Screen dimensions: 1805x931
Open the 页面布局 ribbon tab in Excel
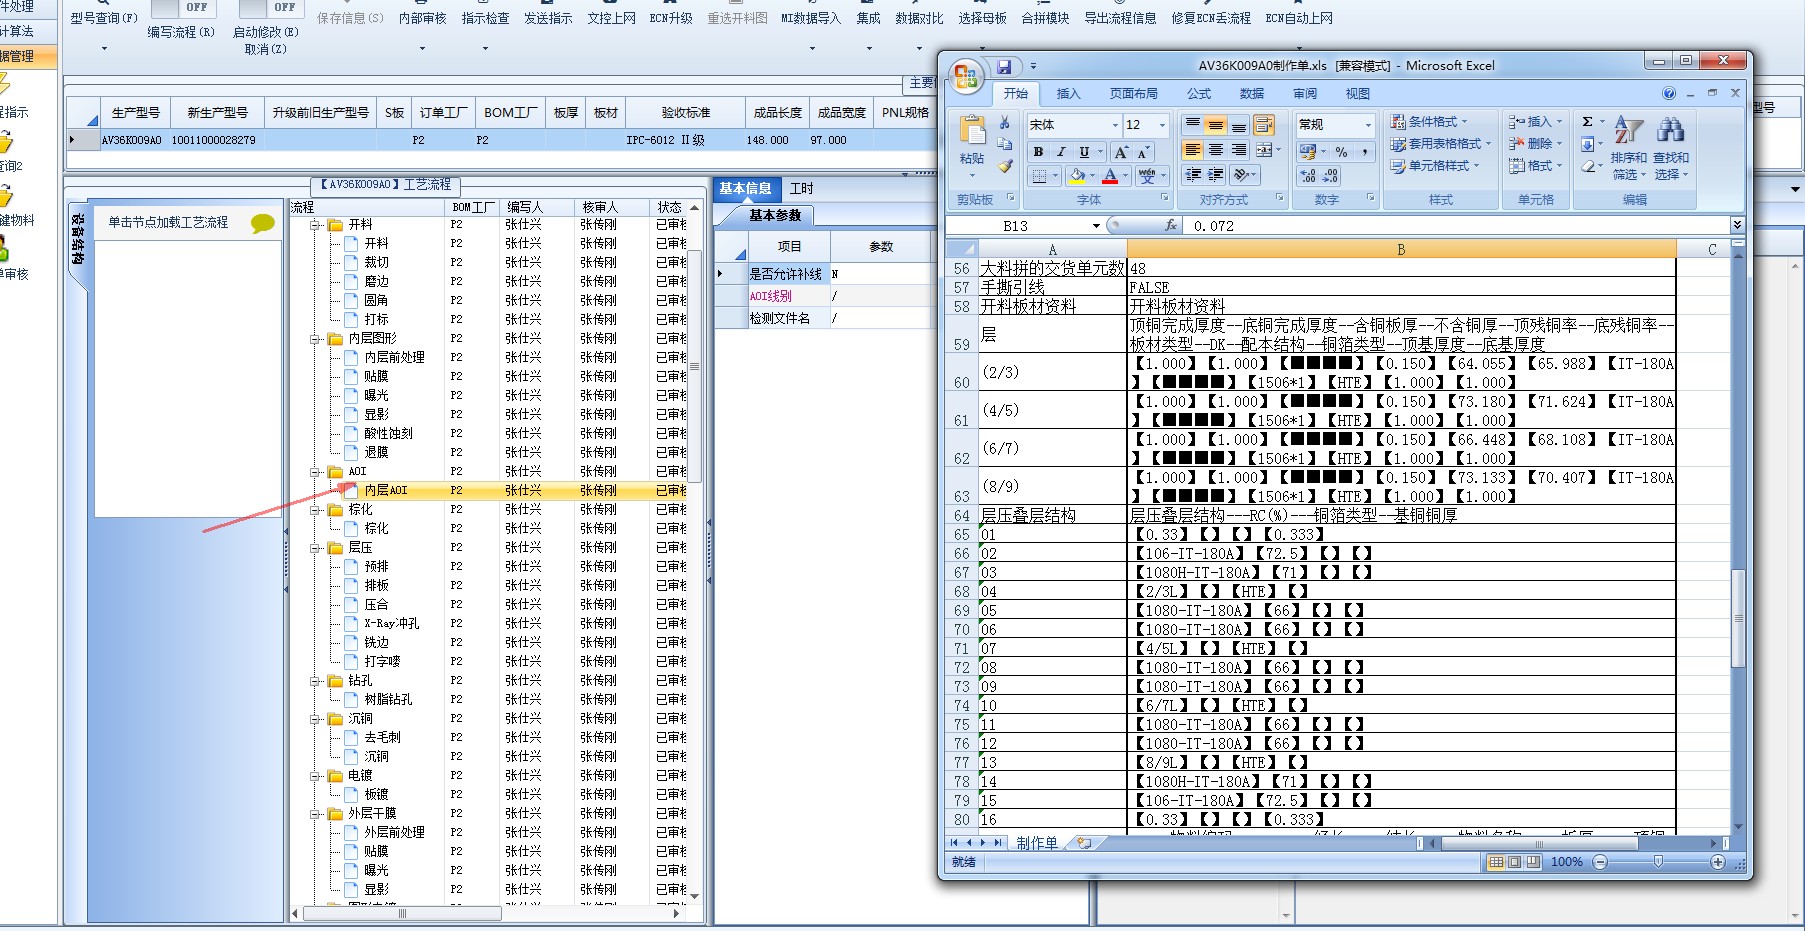tap(1133, 94)
